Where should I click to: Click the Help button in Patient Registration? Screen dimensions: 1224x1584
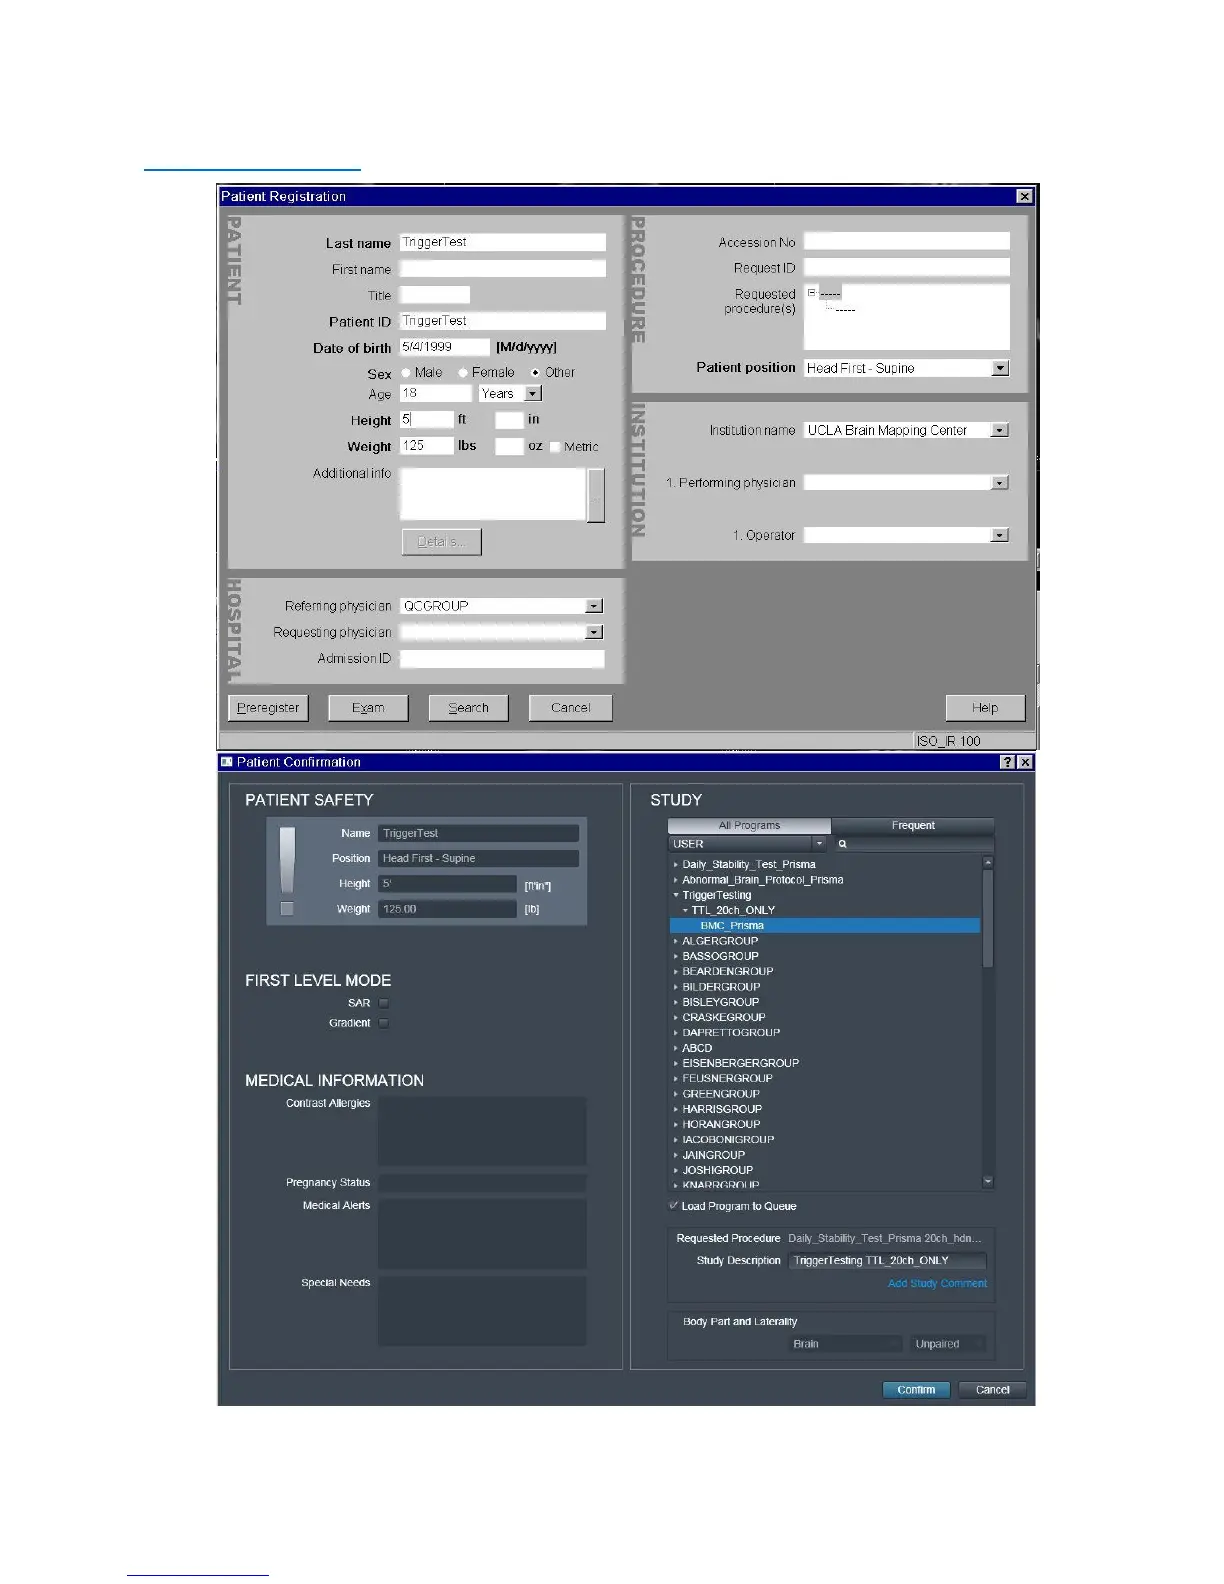point(985,708)
